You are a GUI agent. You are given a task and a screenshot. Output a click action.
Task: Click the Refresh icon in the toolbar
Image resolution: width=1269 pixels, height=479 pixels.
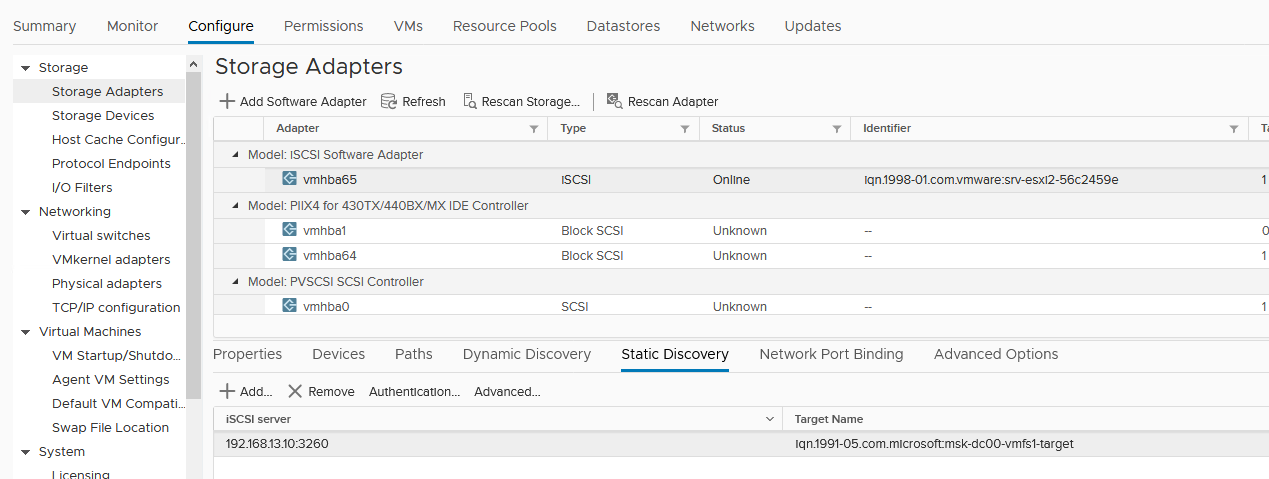click(x=389, y=101)
